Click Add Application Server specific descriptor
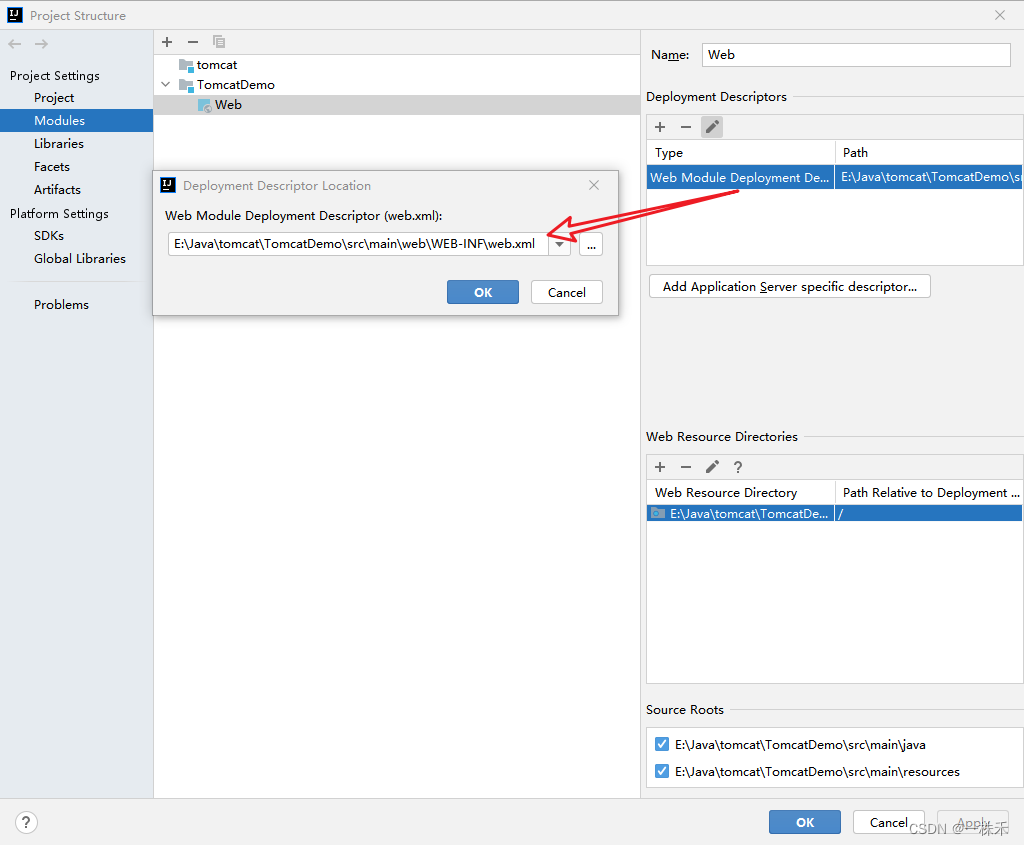Image resolution: width=1024 pixels, height=845 pixels. 790,286
